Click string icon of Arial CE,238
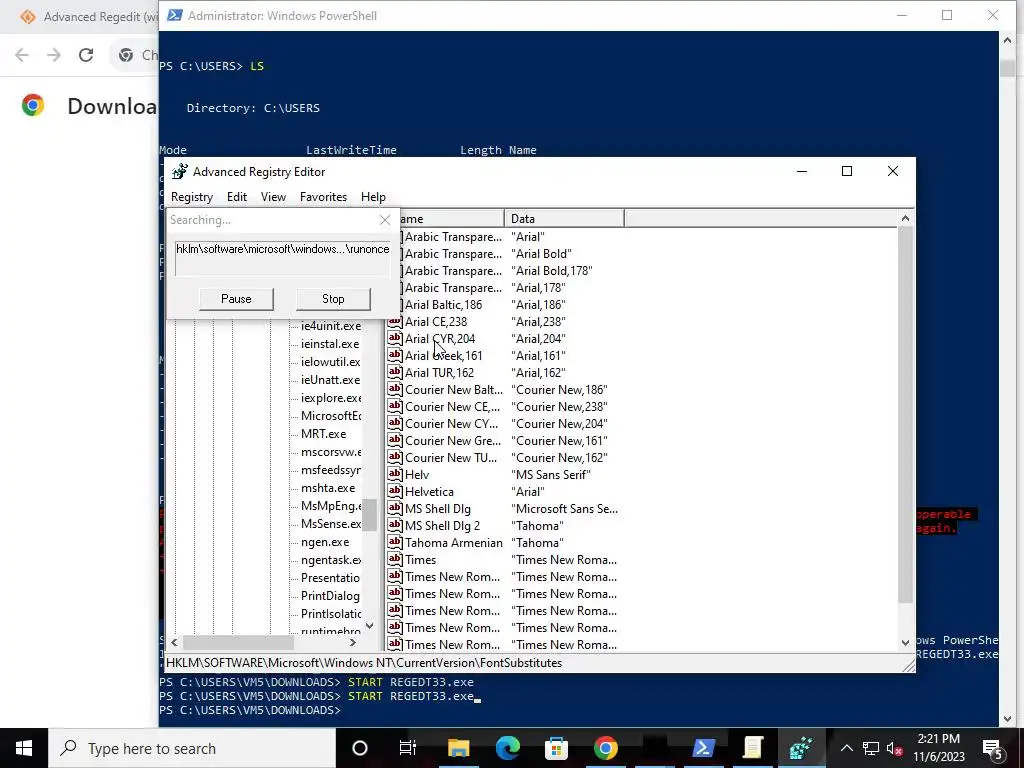The image size is (1024, 768). click(394, 321)
